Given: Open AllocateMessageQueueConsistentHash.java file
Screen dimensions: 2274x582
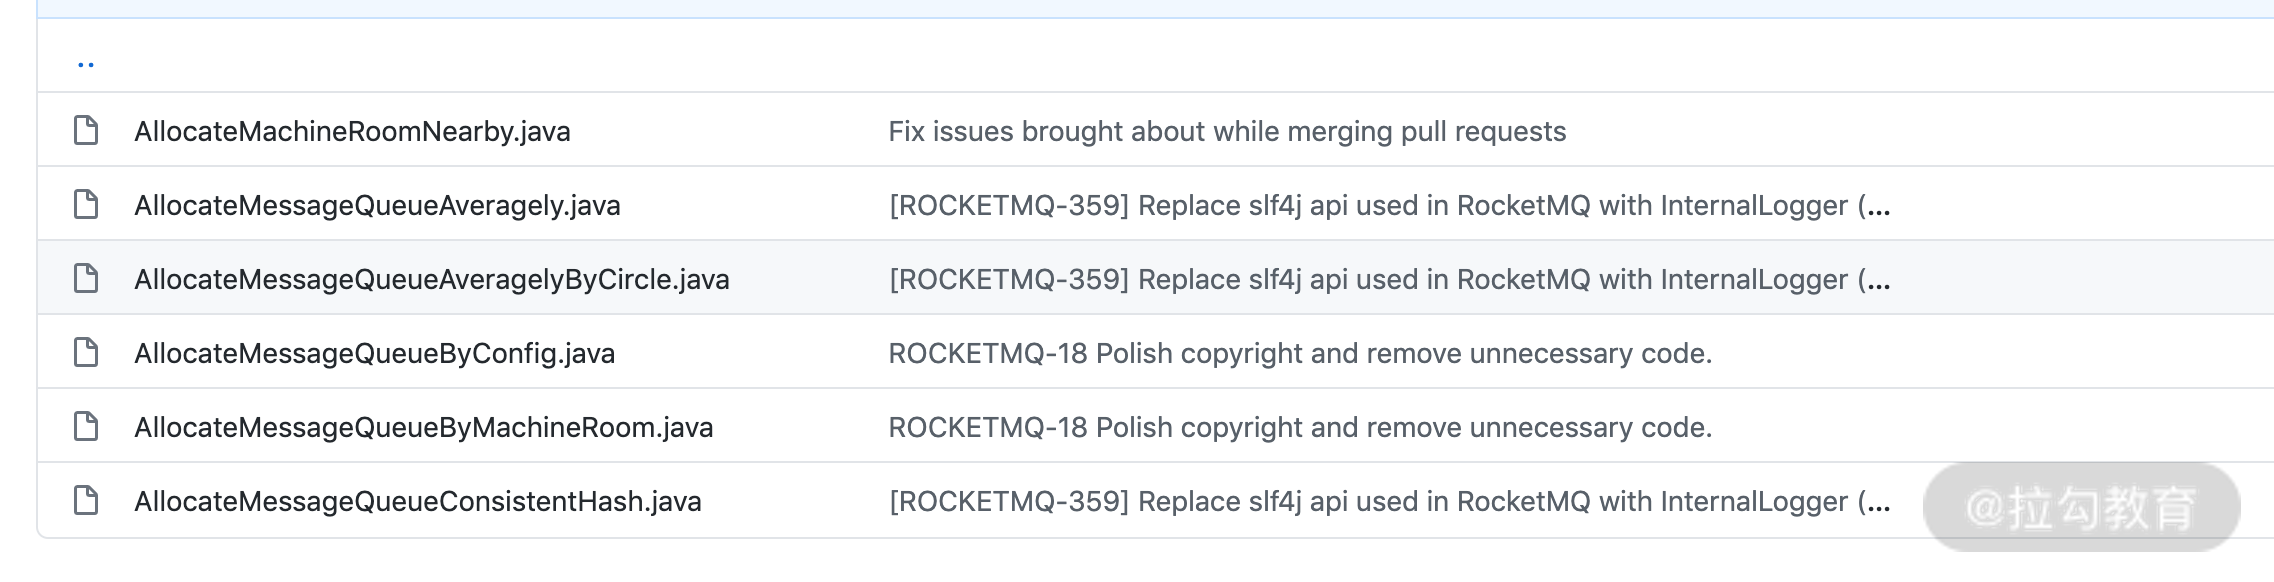Looking at the screenshot, I should tap(418, 502).
